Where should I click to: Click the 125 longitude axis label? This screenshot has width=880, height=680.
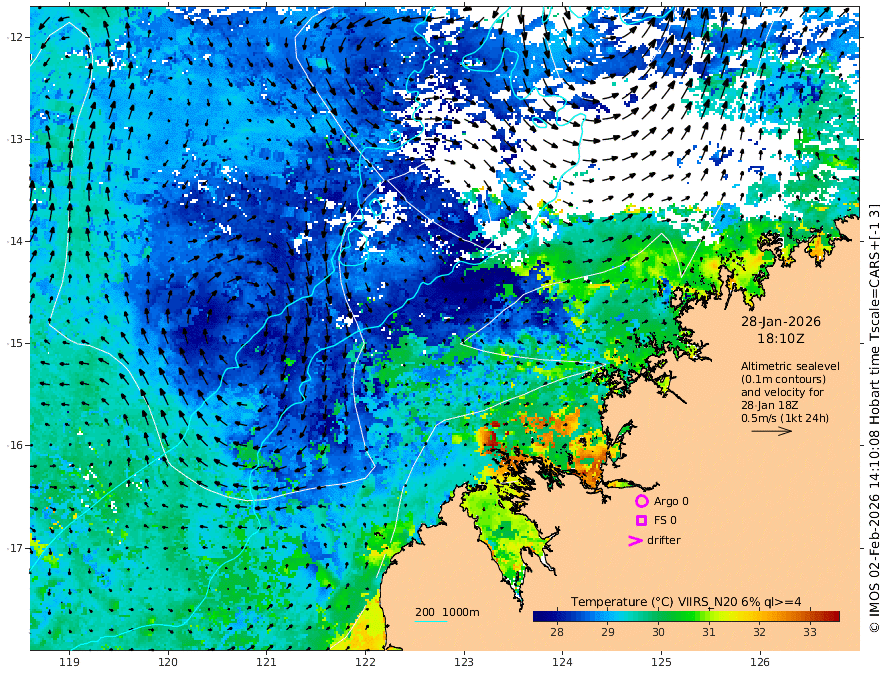click(x=661, y=663)
